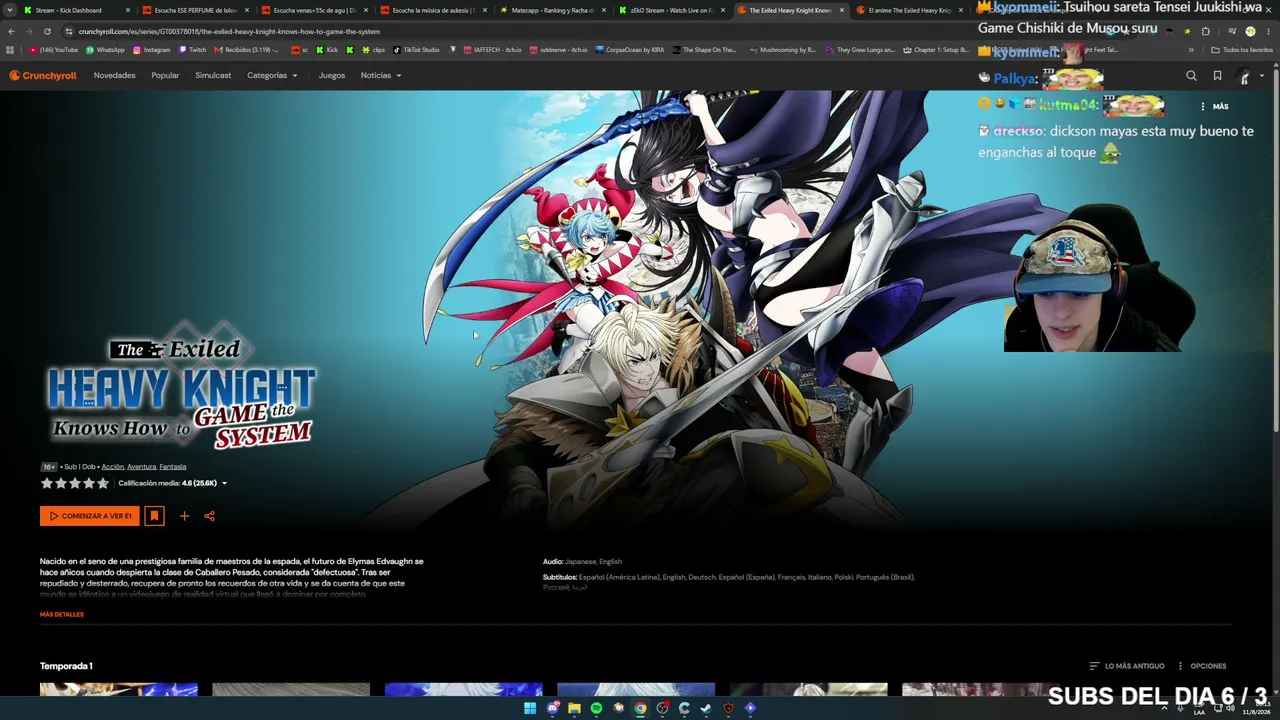Expand the Noticias dropdown menu
The height and width of the screenshot is (720, 1280).
coord(381,75)
